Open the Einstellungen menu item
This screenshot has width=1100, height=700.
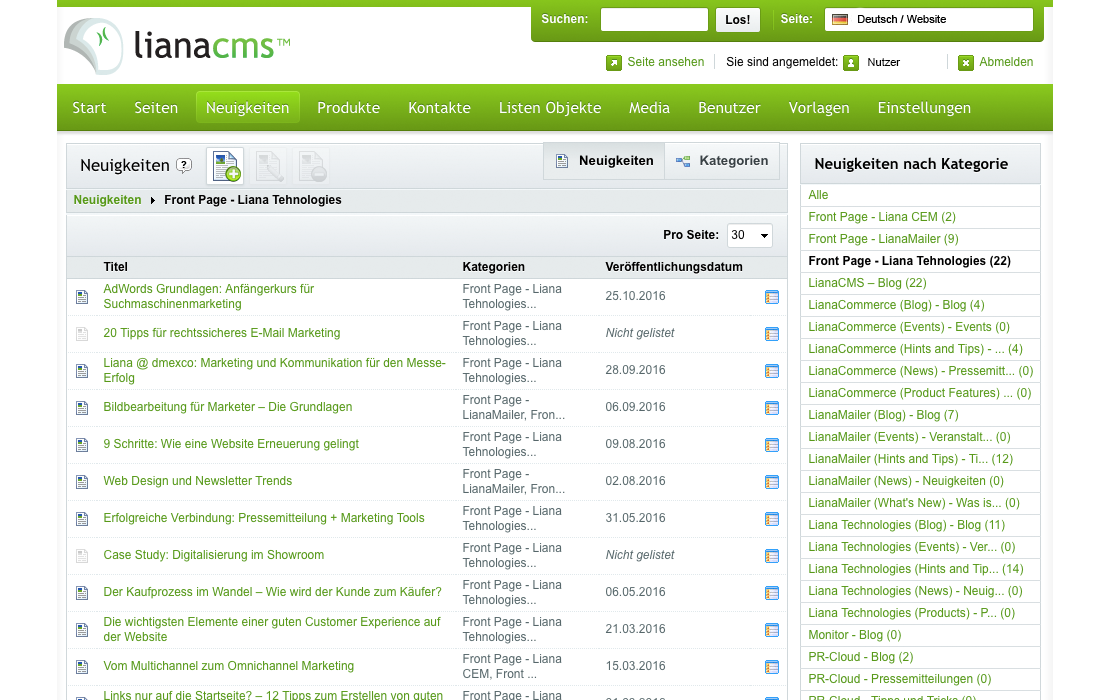click(924, 108)
